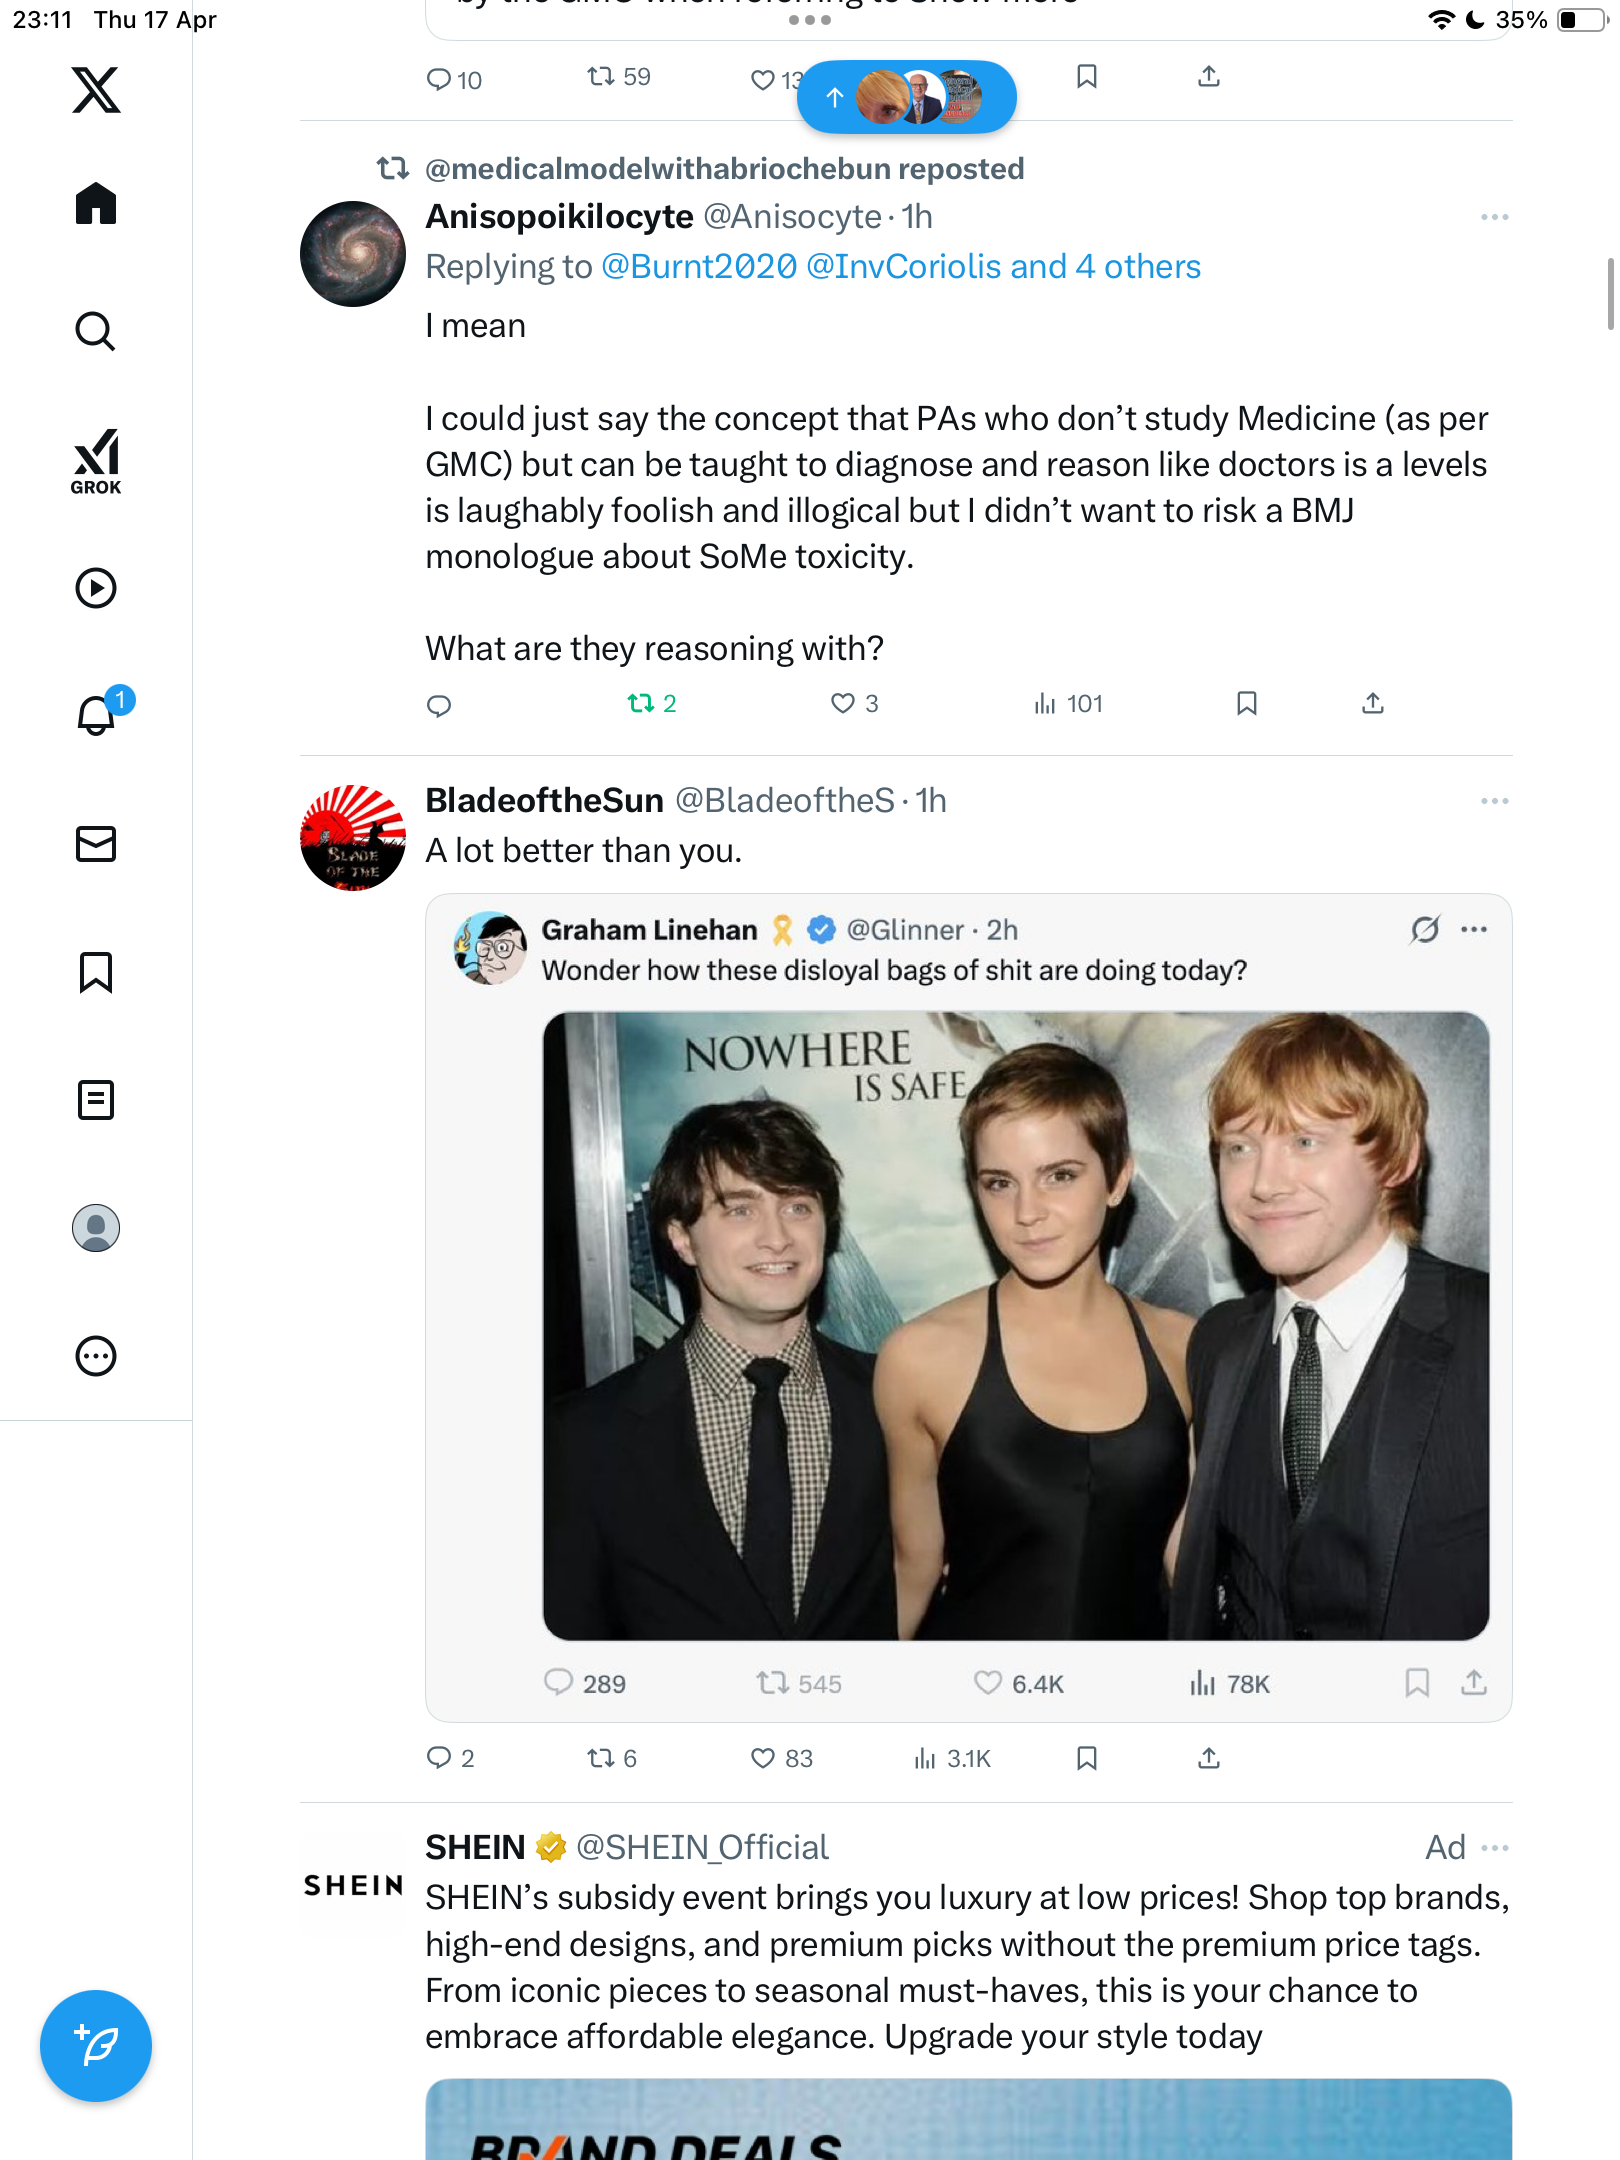Screen dimensions: 1620x2160
Task: Bookmark BladeoftheSun's post
Action: tap(1087, 1758)
